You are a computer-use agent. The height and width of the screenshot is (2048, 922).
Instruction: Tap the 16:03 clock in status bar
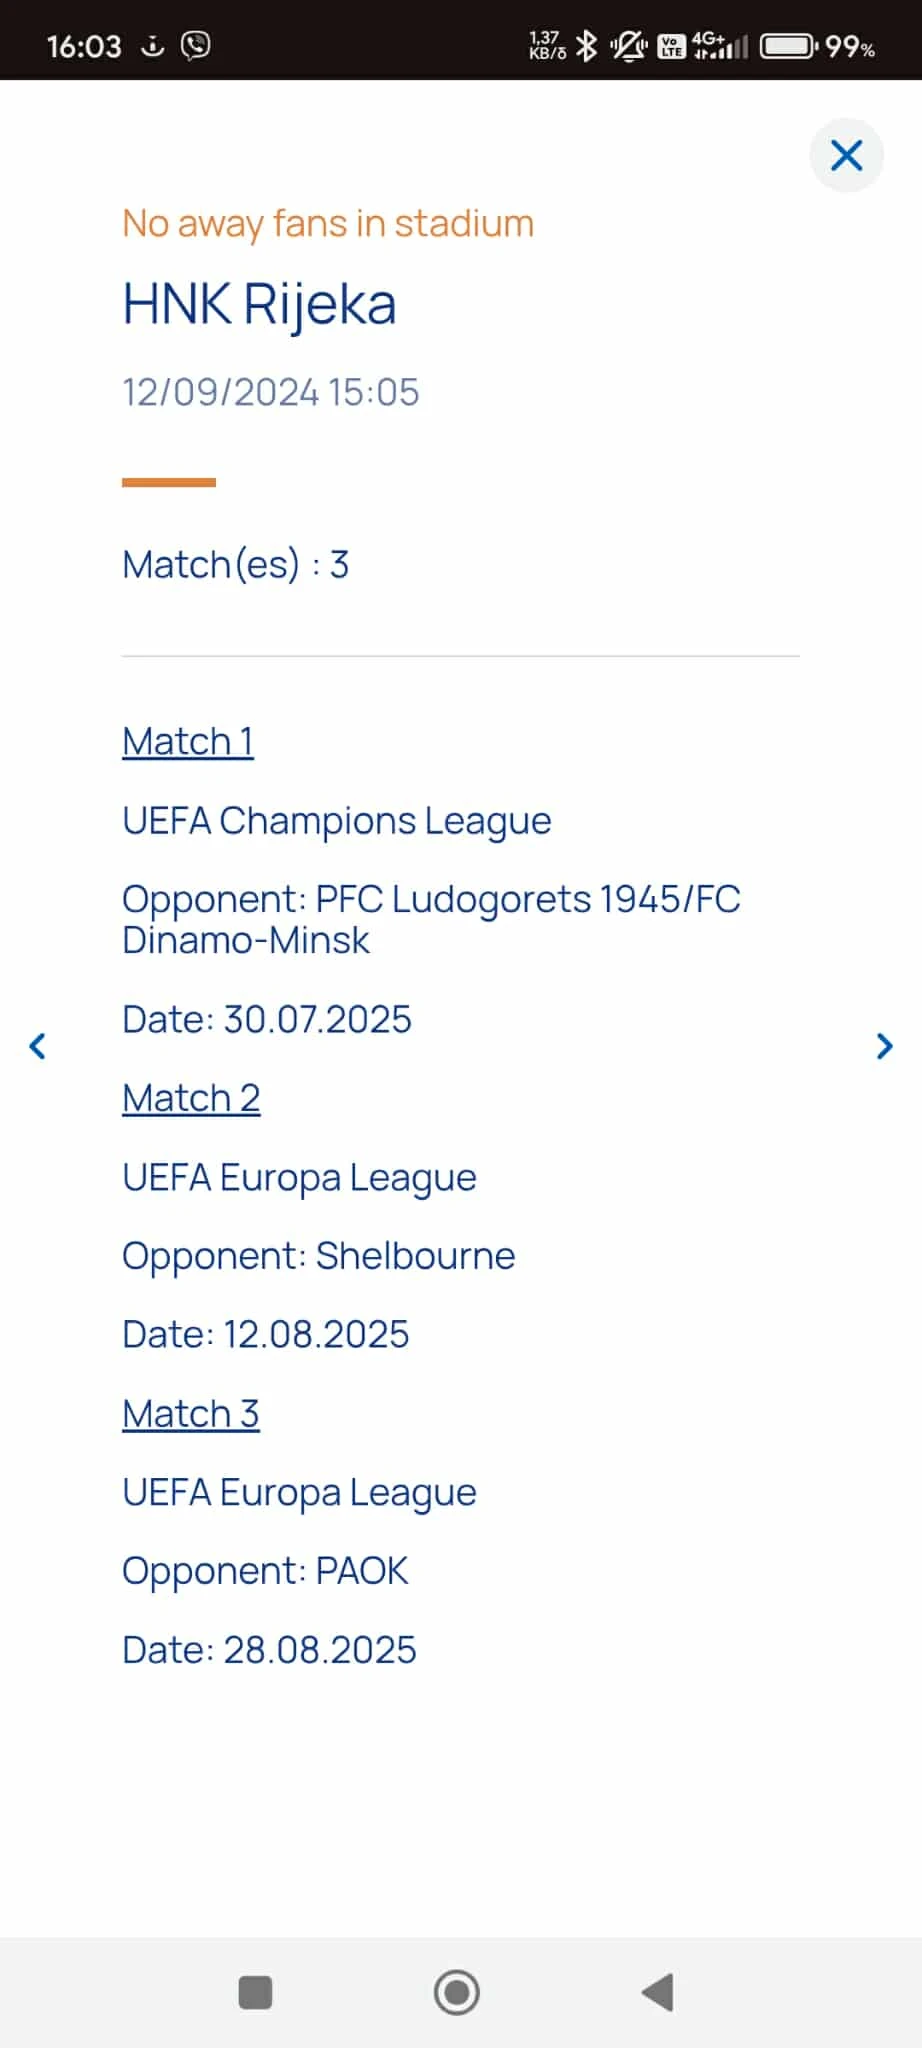click(84, 46)
